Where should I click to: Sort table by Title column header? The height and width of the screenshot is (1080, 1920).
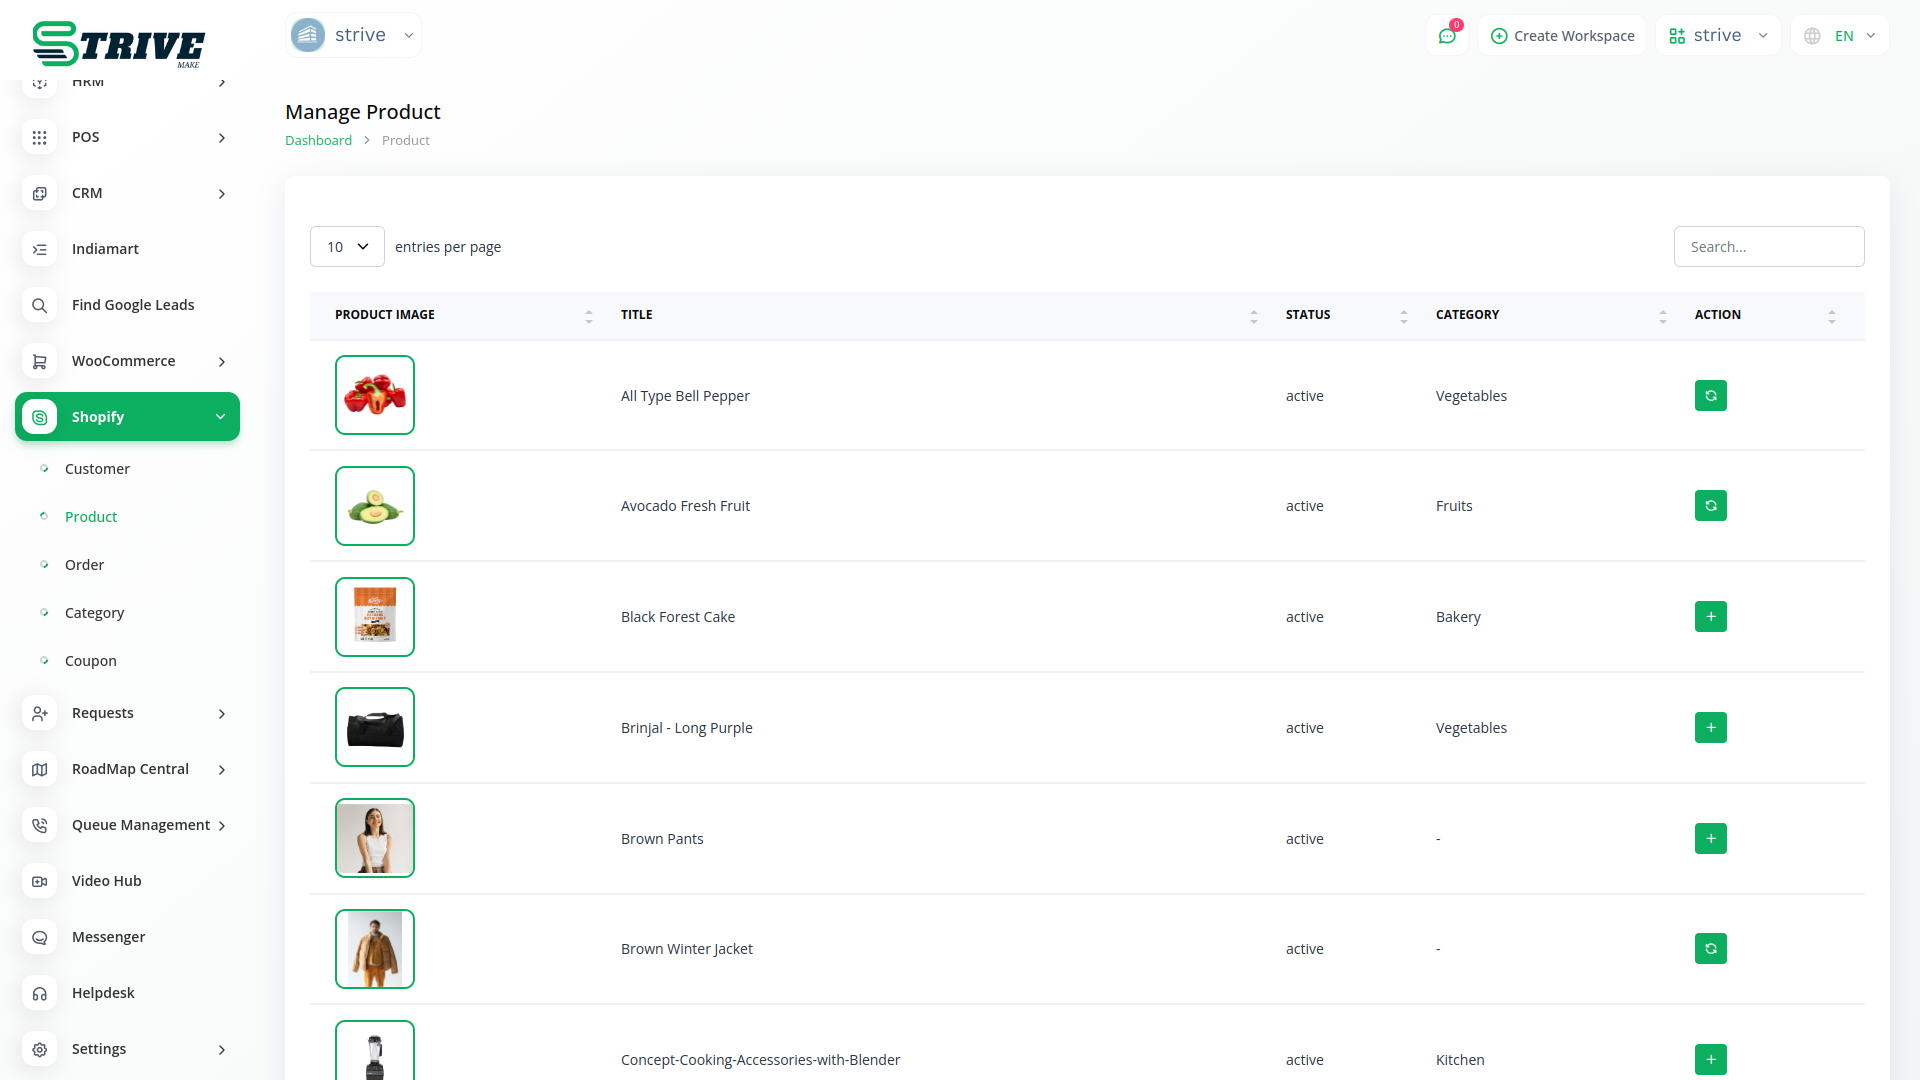tap(636, 315)
